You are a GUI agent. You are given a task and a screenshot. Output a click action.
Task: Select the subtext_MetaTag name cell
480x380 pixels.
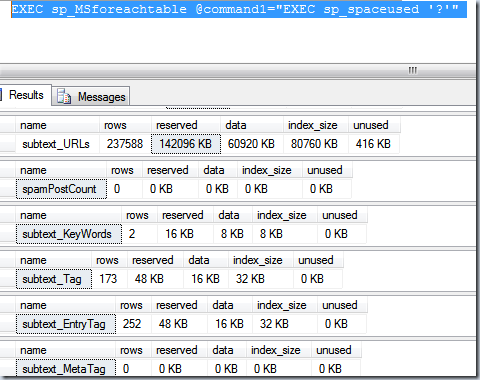(66, 368)
